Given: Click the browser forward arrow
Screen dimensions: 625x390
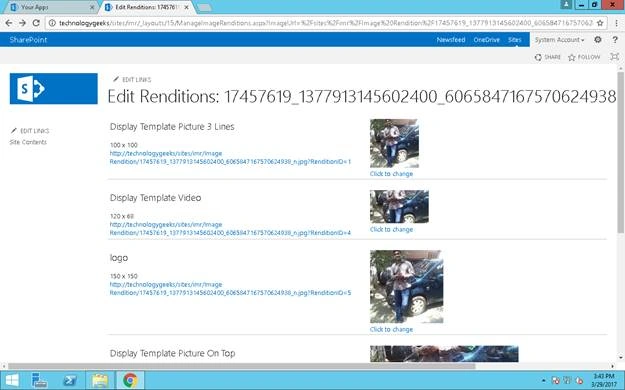Looking at the screenshot, I should coord(22,23).
